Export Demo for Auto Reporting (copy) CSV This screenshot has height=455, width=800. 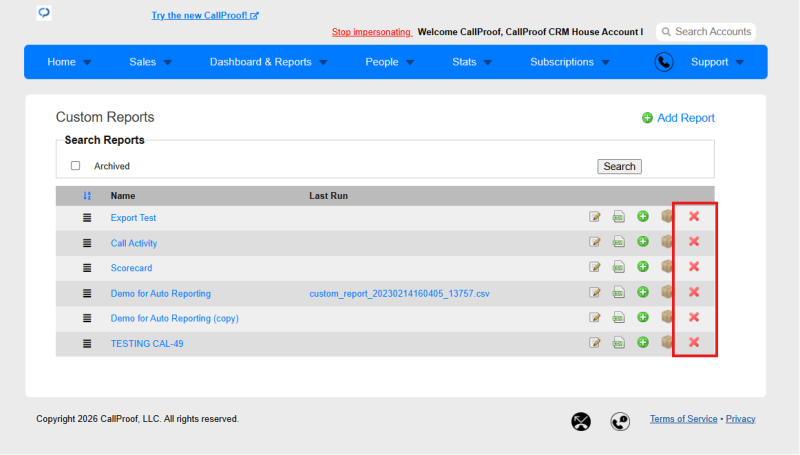pos(618,317)
